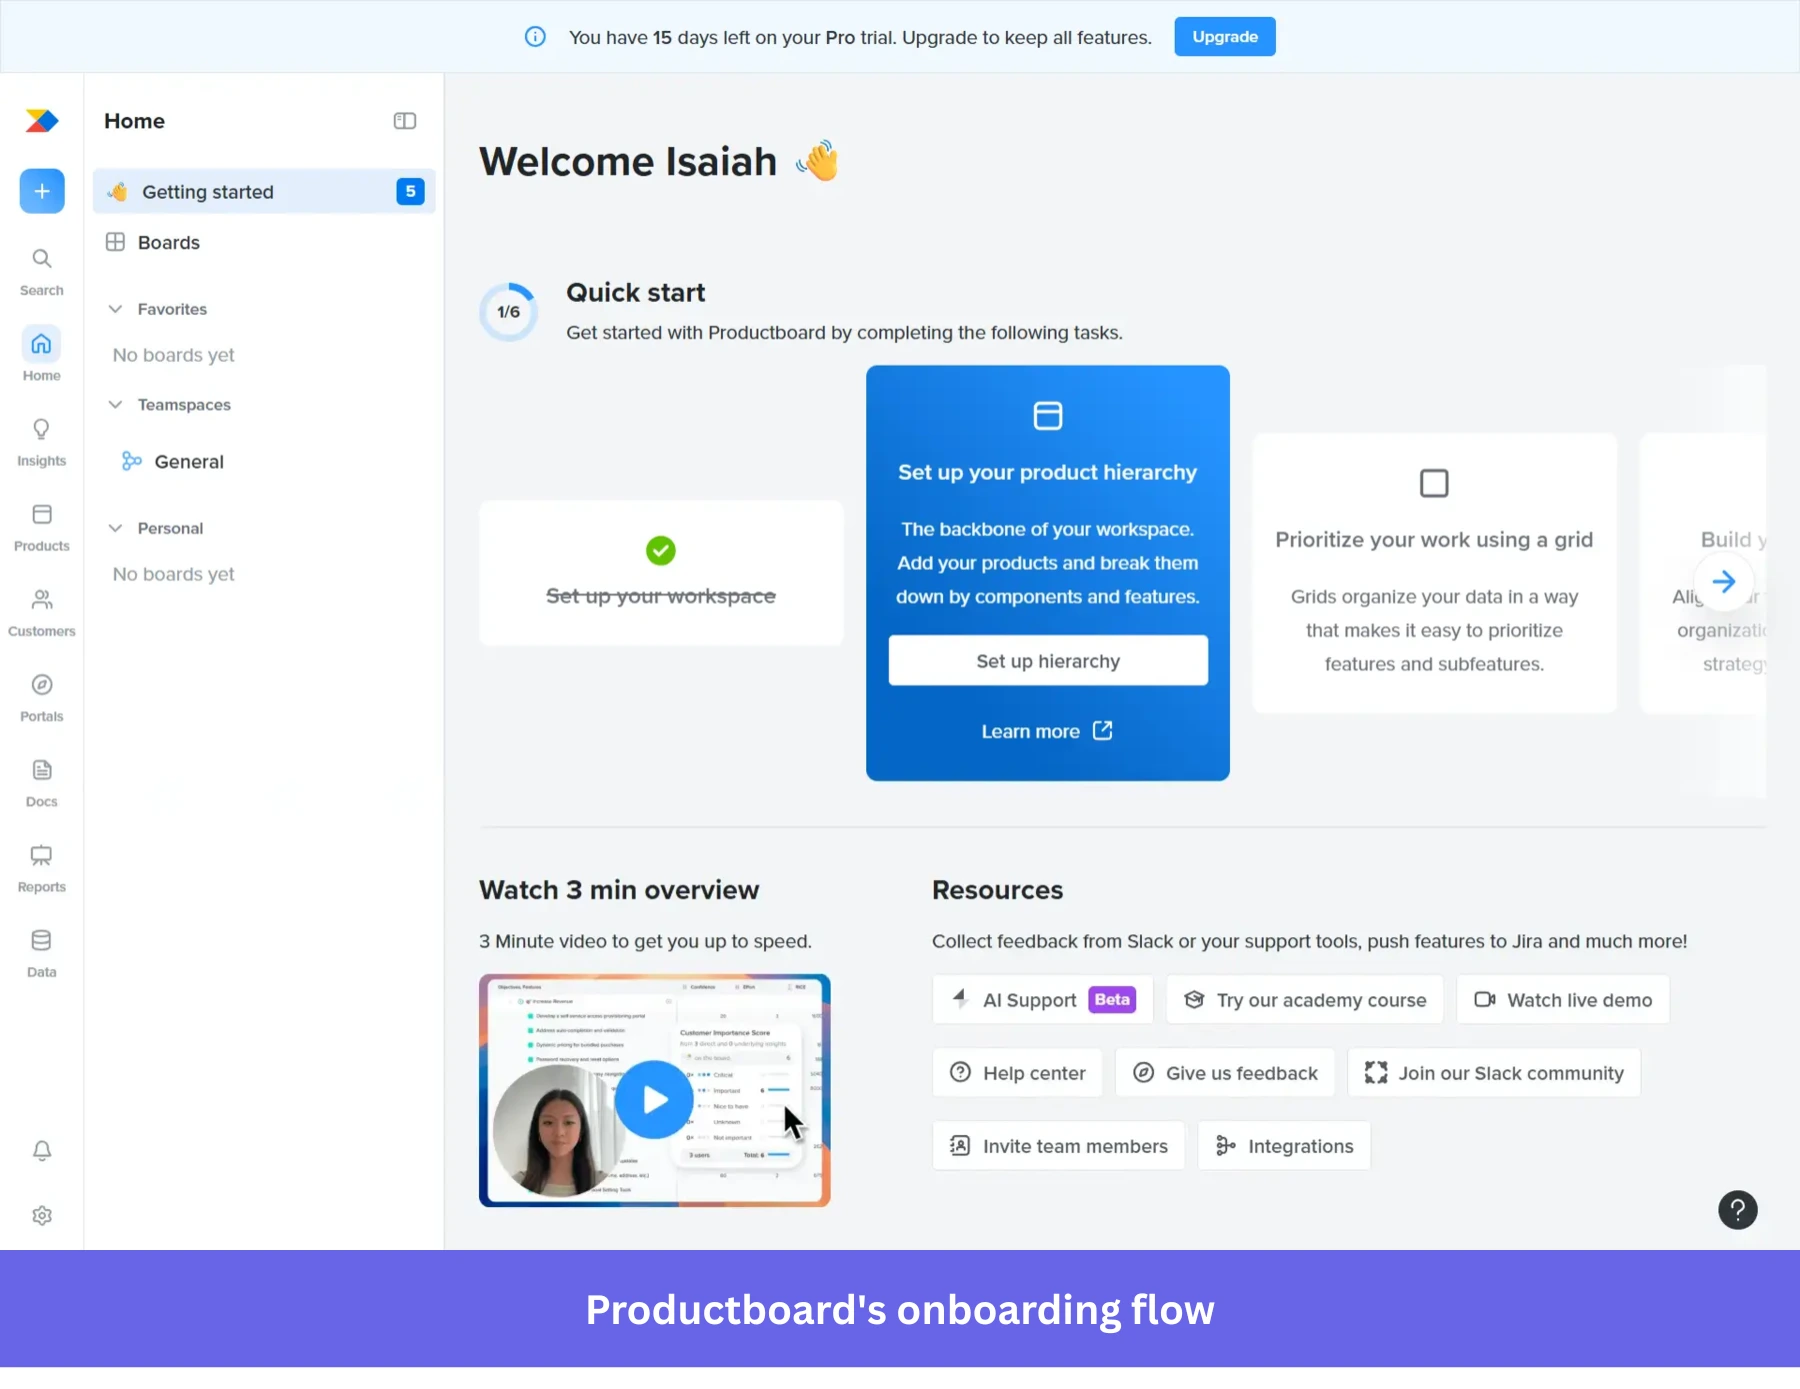
Task: Click the next arrow on quick start carousel
Action: coord(1724,582)
